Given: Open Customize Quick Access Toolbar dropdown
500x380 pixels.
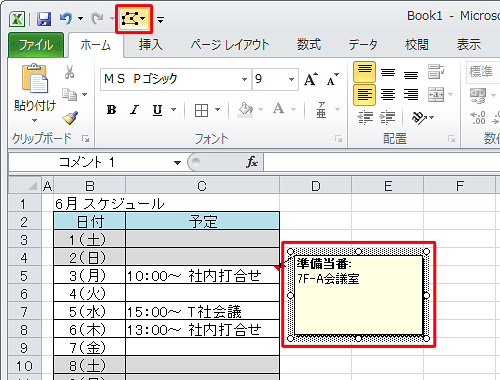Looking at the screenshot, I should pyautogui.click(x=161, y=20).
